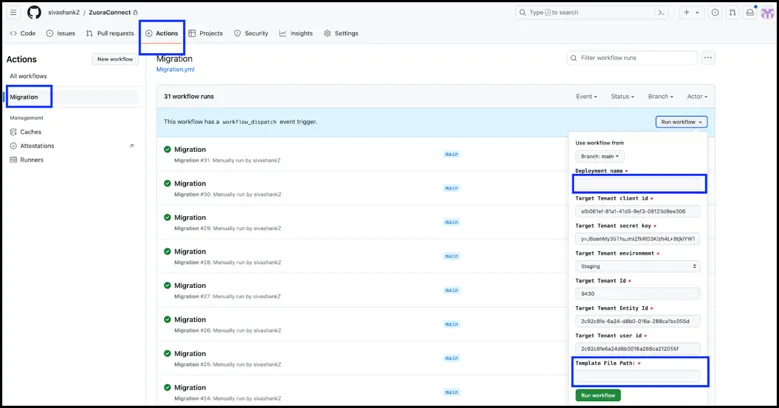Switch to the Projects tab
Screen dimensions: 779x408
pyautogui.click(x=206, y=33)
